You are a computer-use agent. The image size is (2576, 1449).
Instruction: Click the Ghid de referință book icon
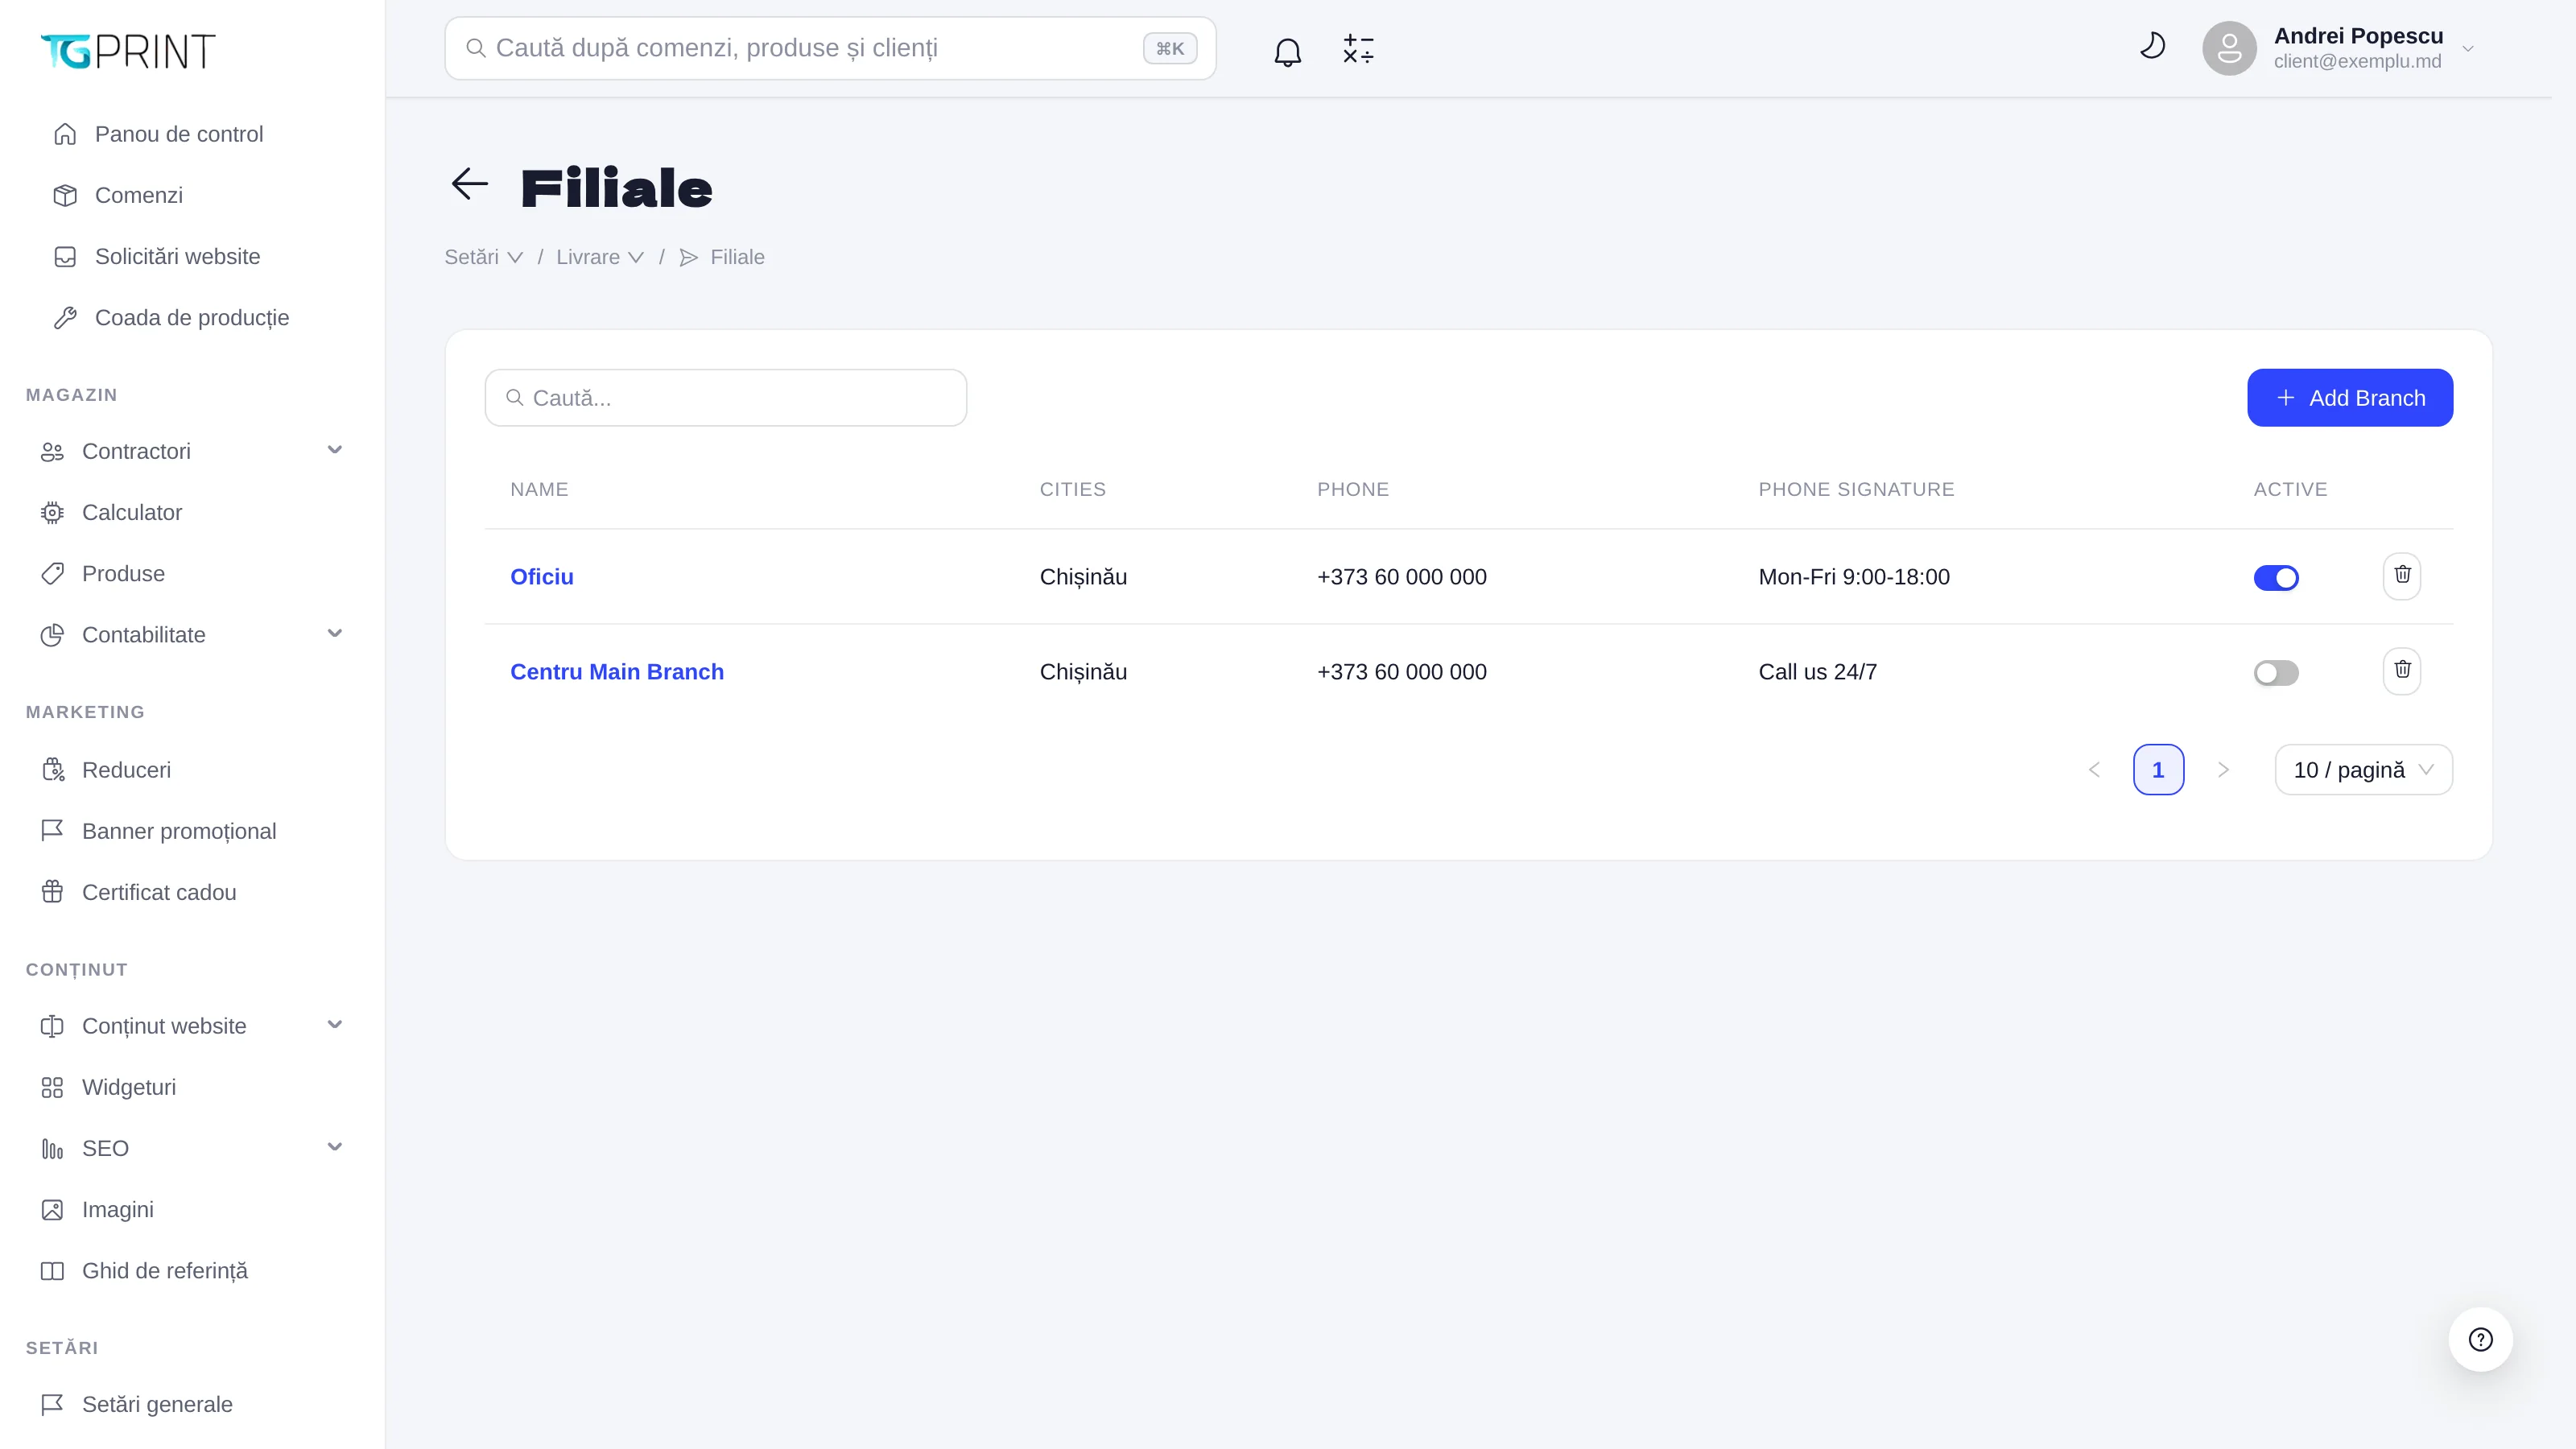(52, 1271)
